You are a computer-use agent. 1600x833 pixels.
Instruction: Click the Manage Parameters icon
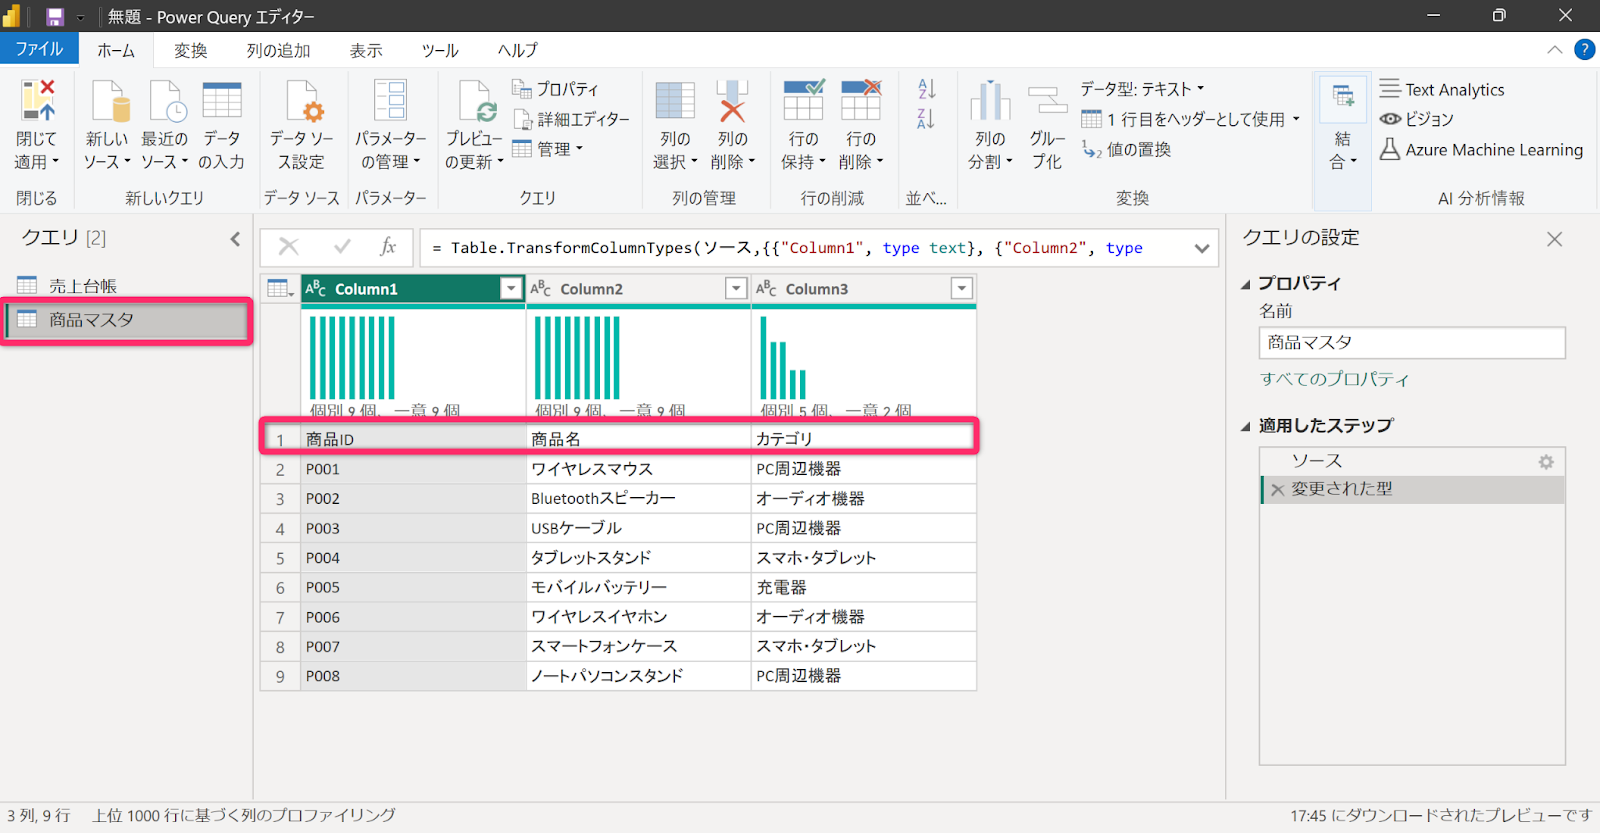390,101
